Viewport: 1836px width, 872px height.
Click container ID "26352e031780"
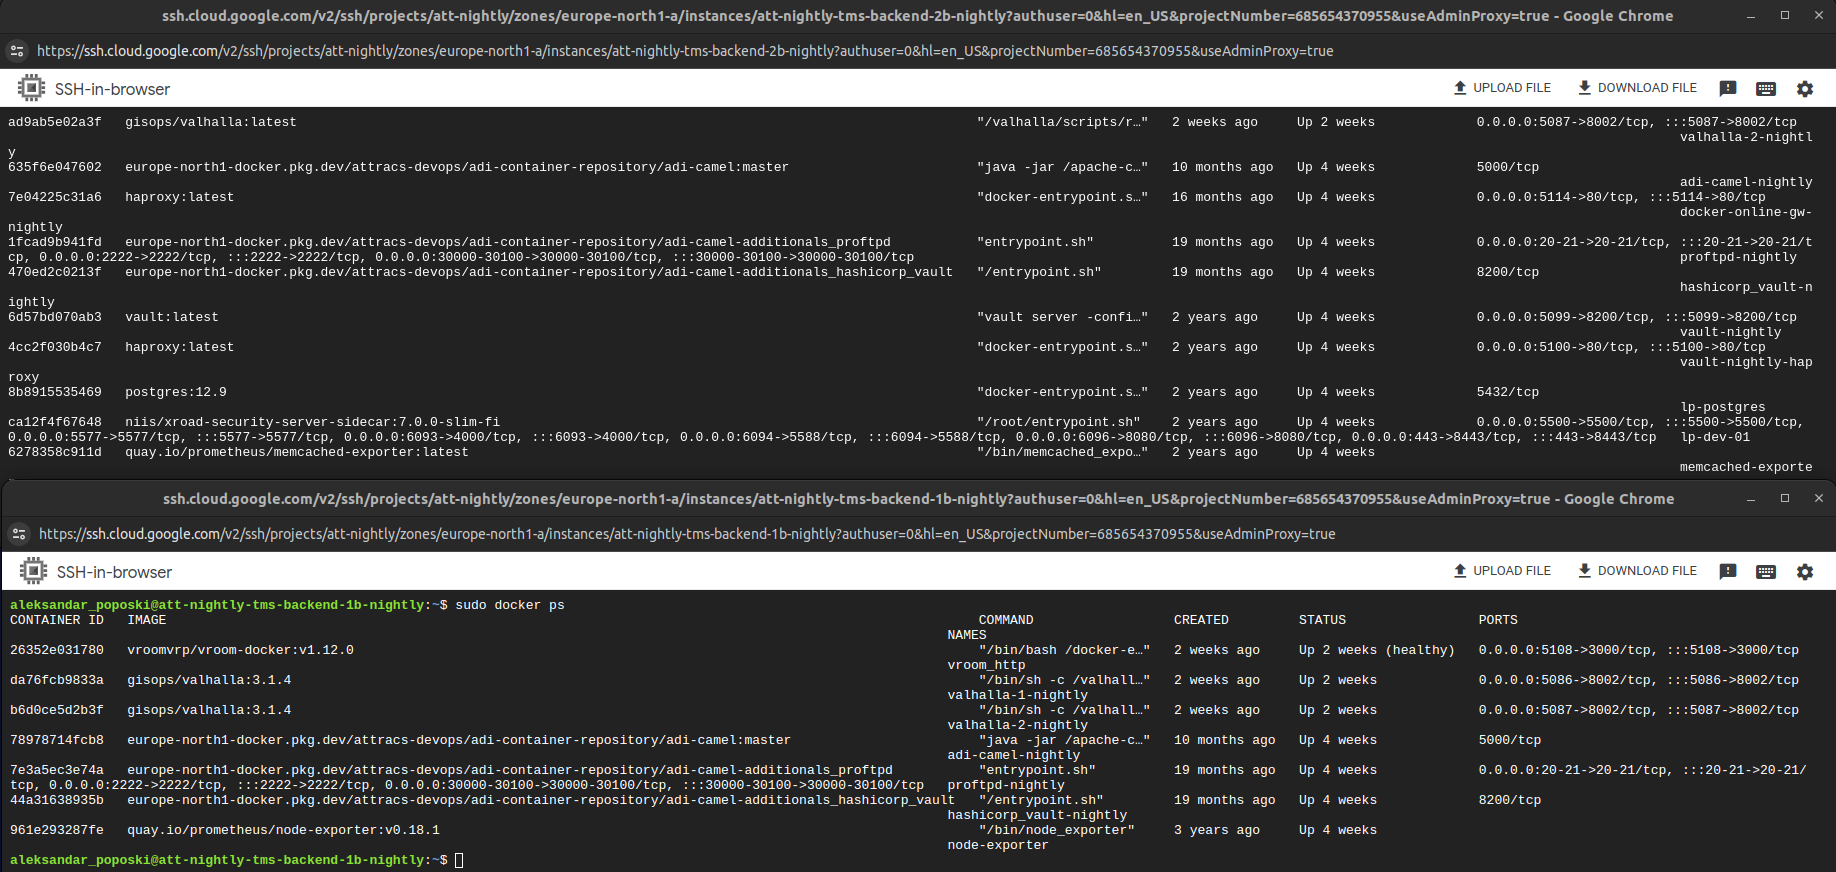pos(57,650)
